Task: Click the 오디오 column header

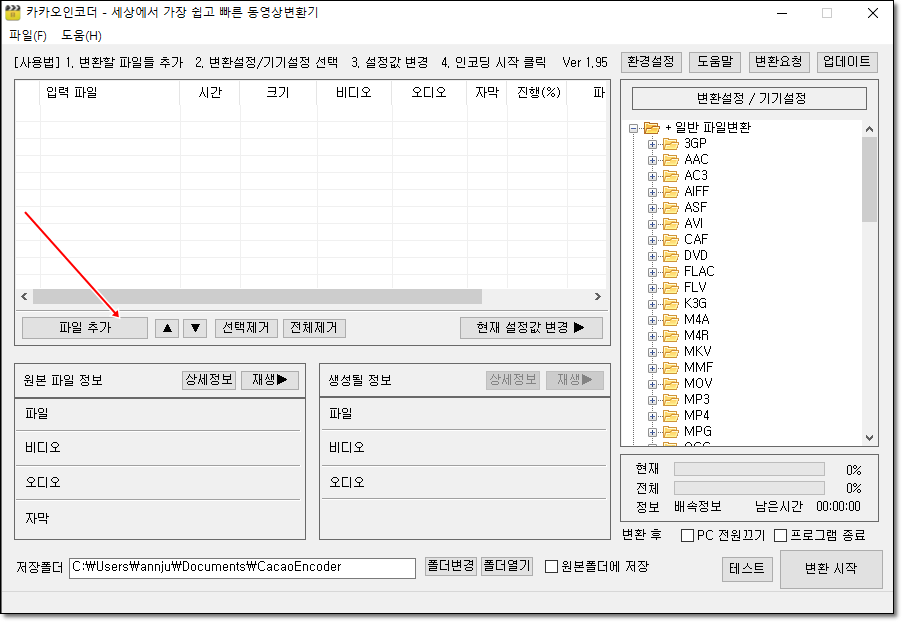Action: [429, 93]
